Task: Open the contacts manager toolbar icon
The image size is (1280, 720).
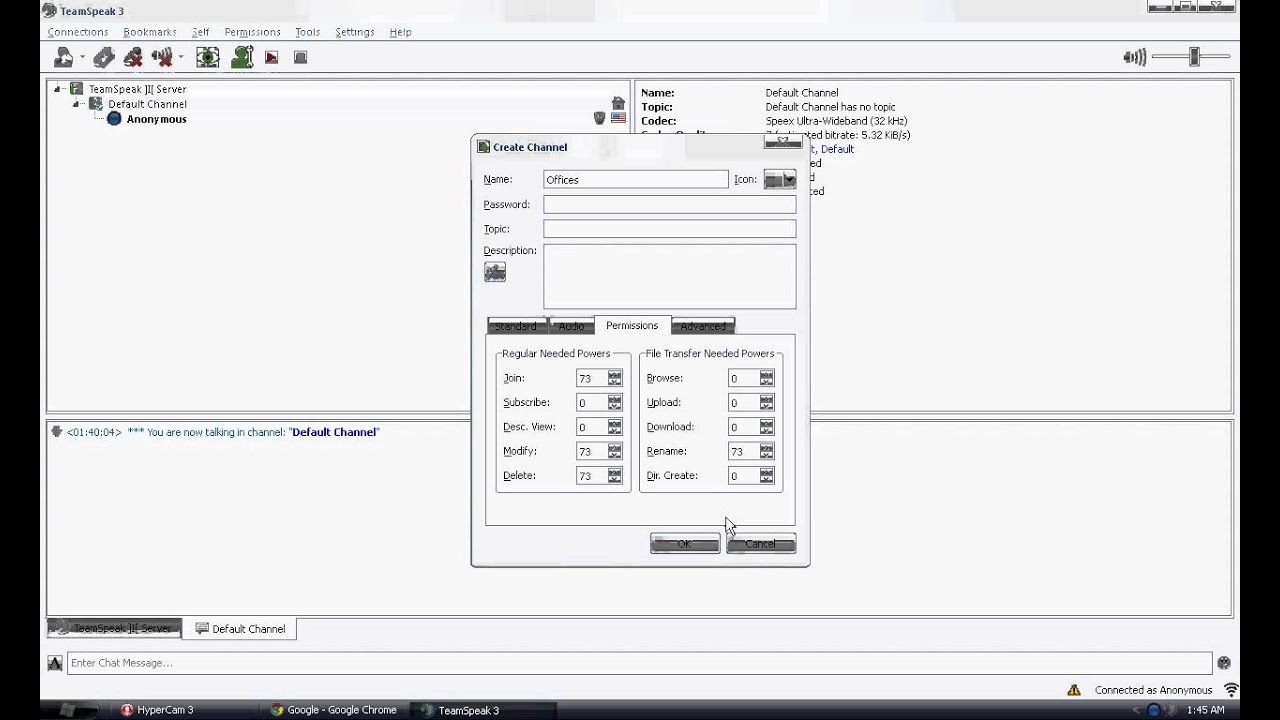Action: point(242,57)
